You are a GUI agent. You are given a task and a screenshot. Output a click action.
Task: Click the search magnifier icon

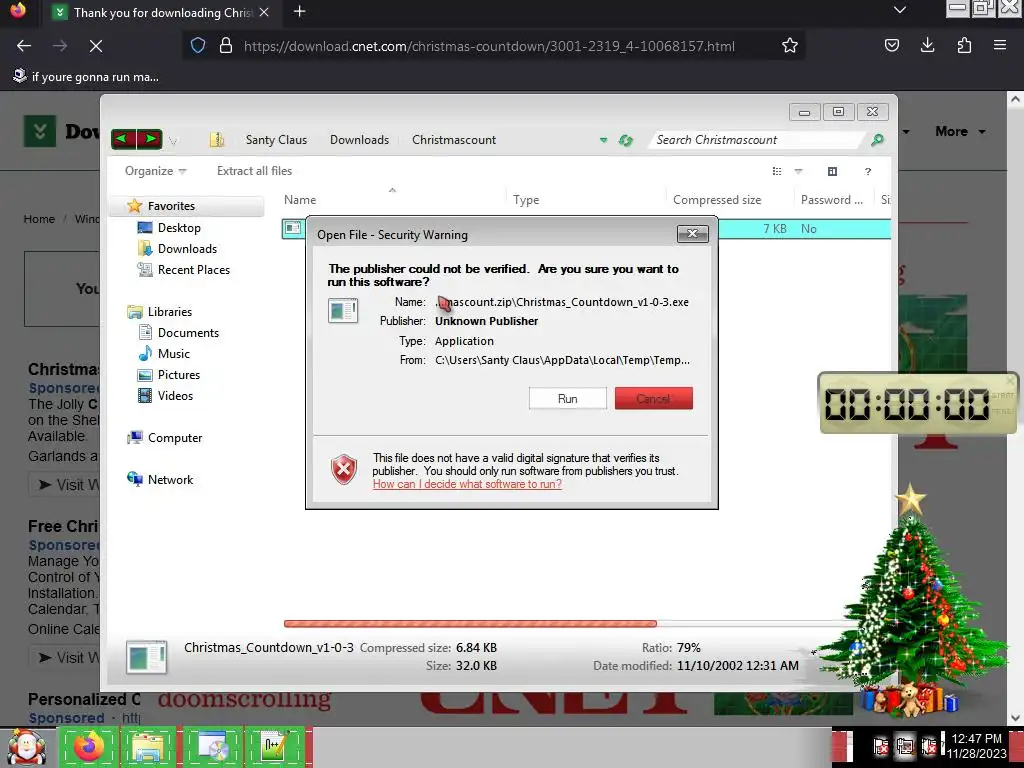877,140
